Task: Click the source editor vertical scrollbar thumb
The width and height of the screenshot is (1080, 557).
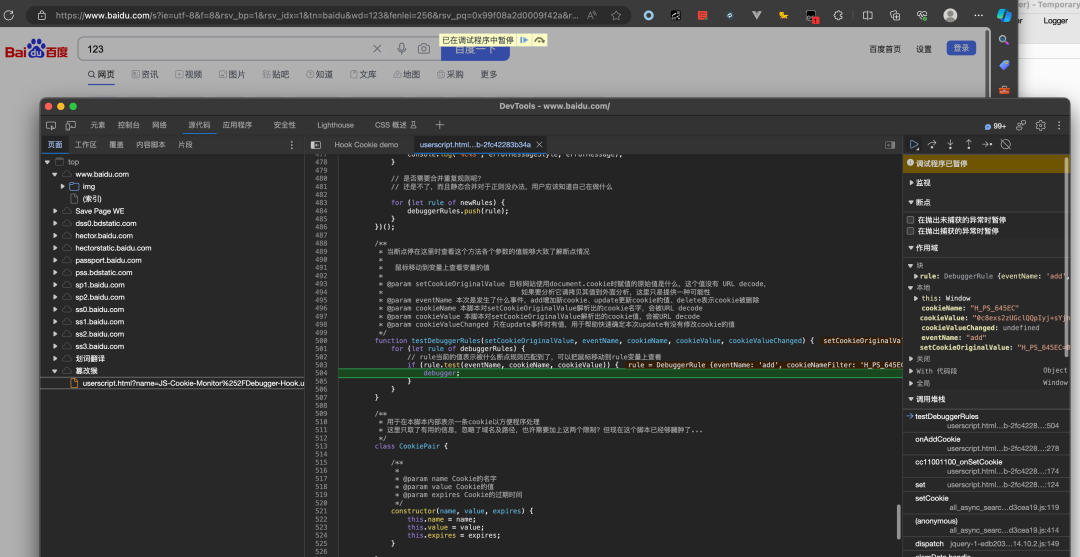Action: point(897,521)
